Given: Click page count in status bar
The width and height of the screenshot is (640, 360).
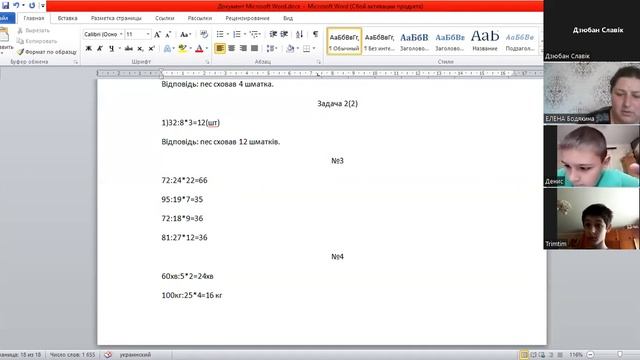Looking at the screenshot, I should pyautogui.click(x=20, y=355).
